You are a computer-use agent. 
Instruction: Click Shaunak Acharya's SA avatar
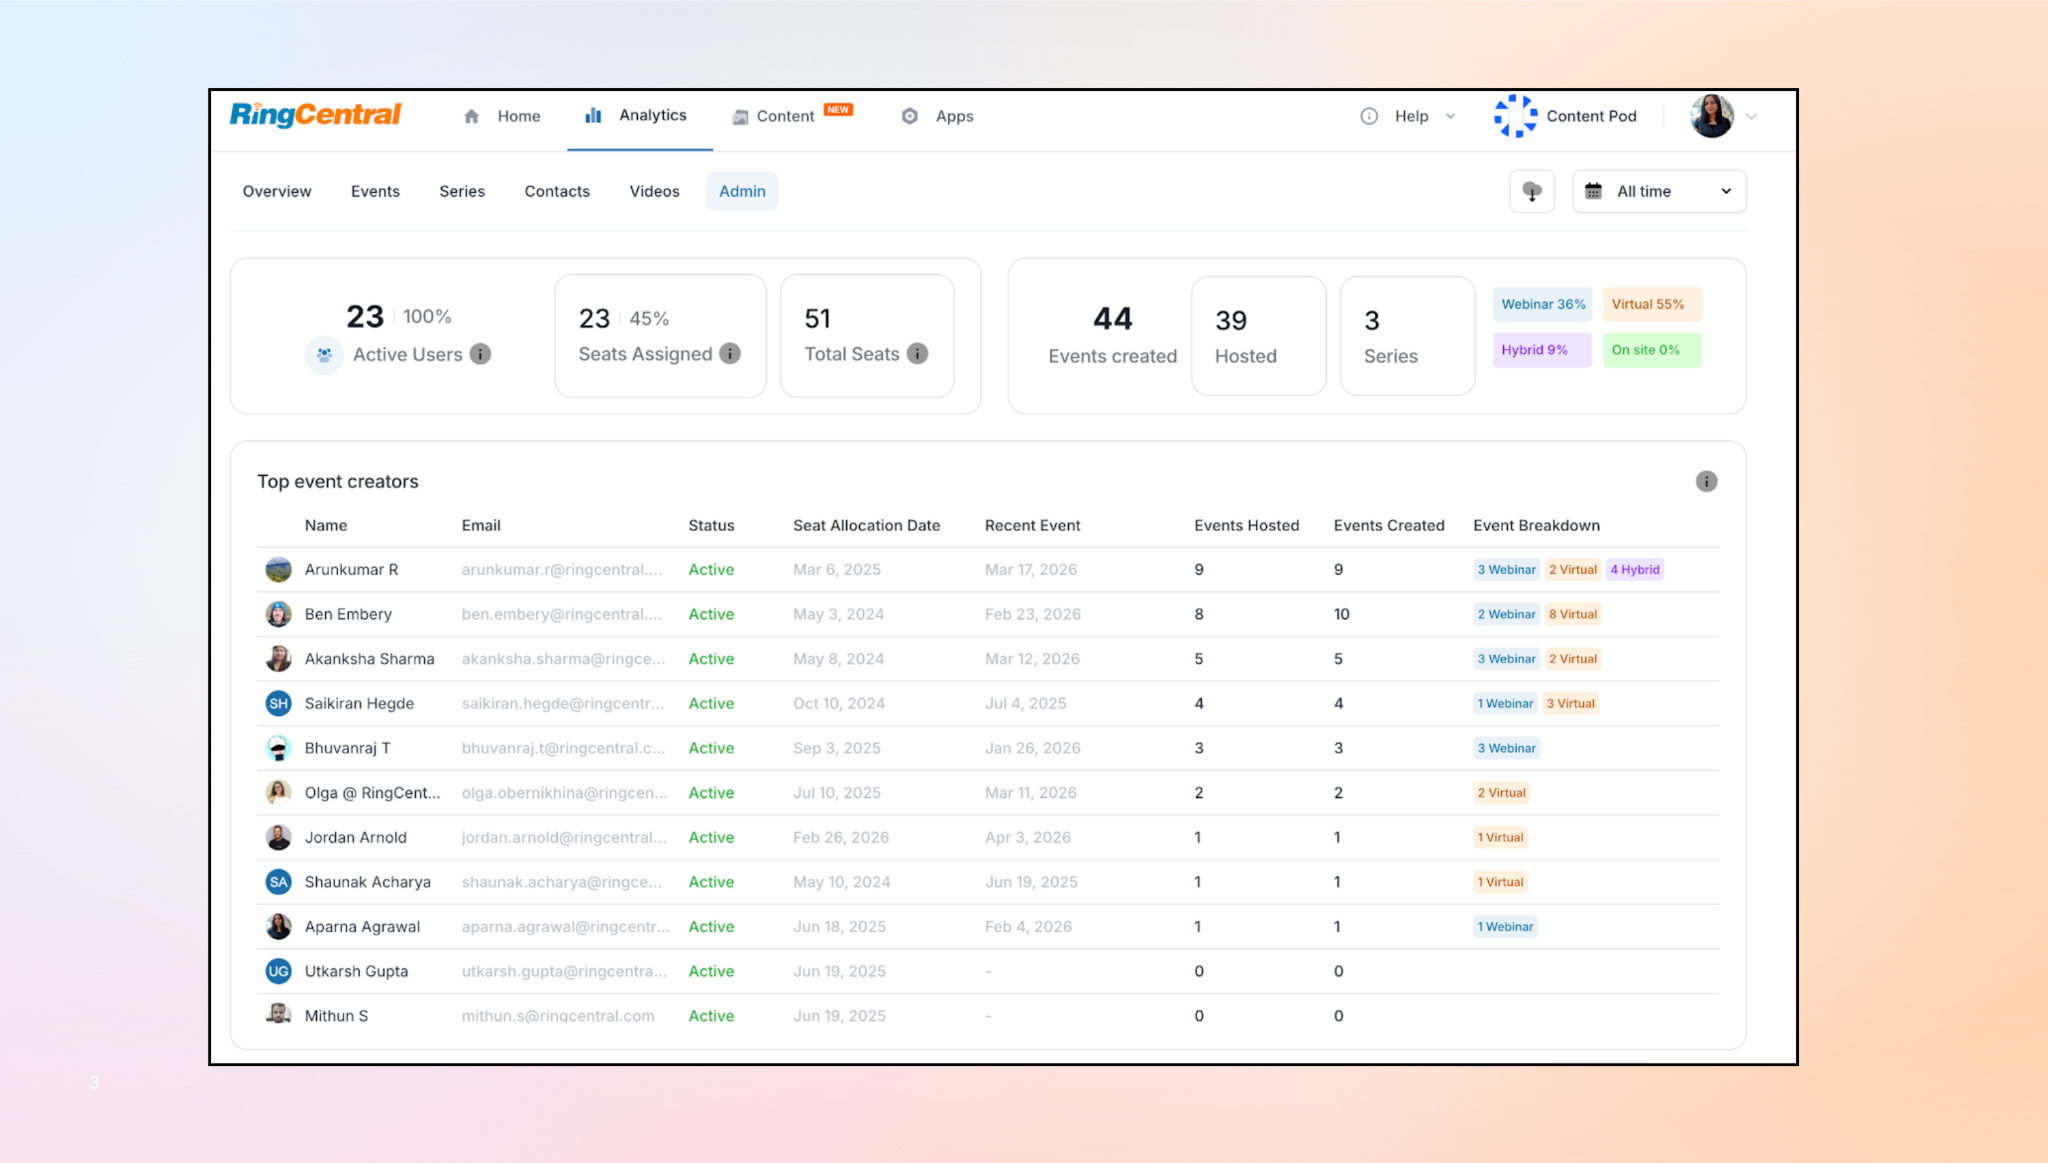(x=278, y=882)
